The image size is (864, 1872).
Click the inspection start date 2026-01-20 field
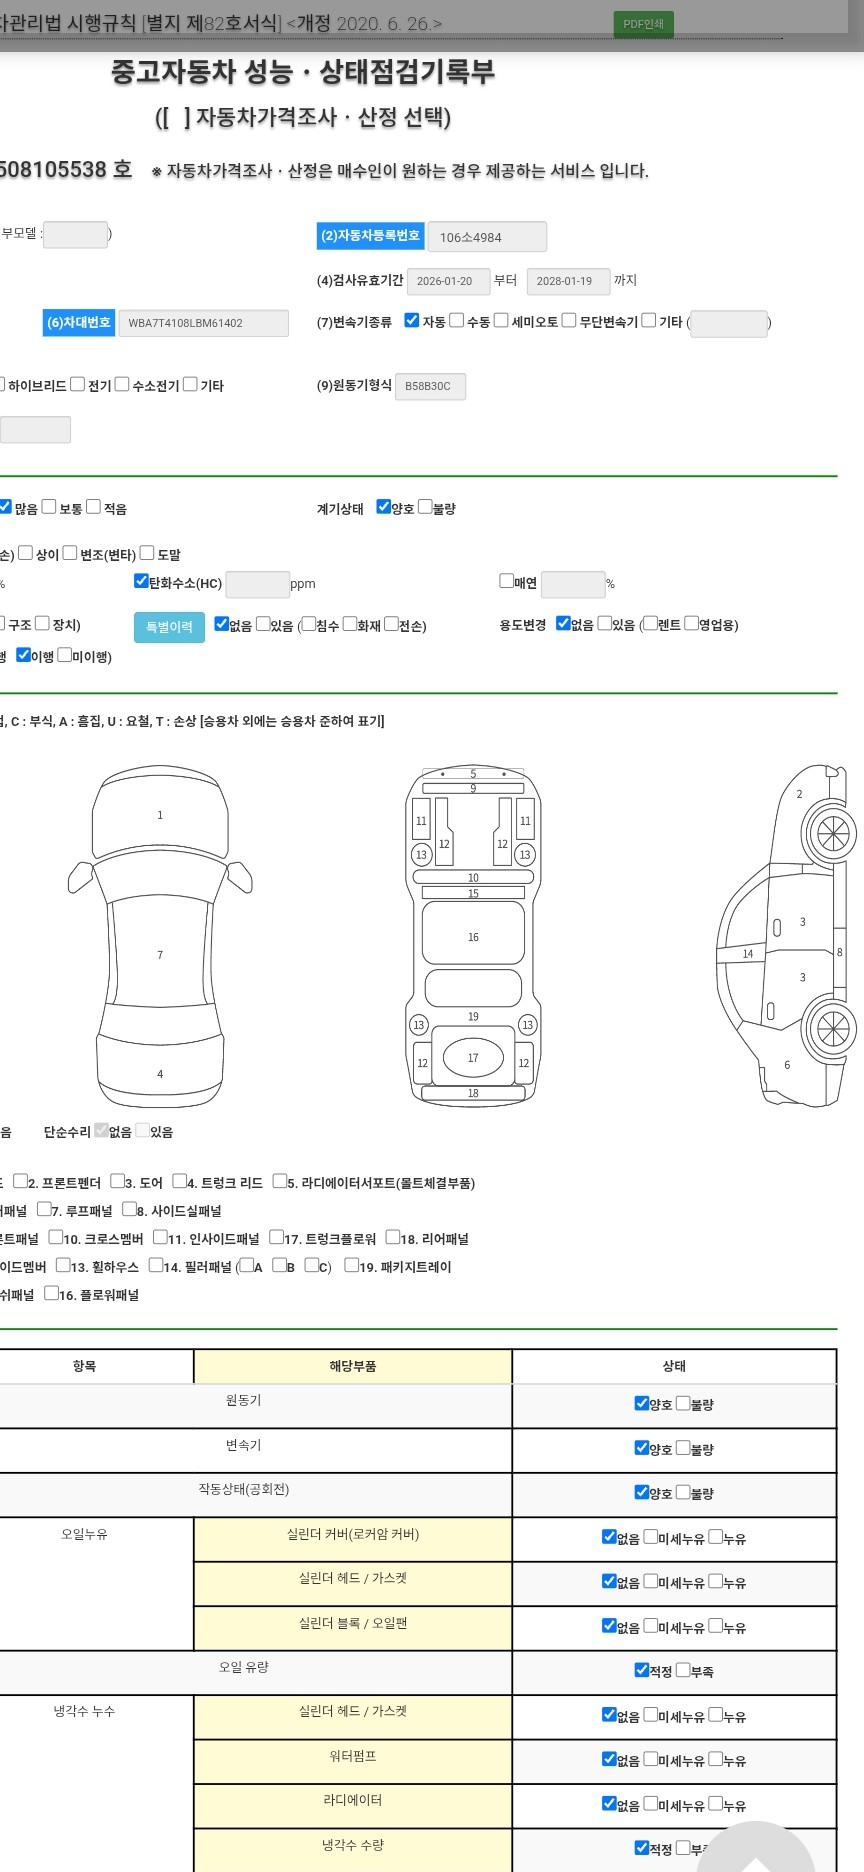click(x=448, y=281)
